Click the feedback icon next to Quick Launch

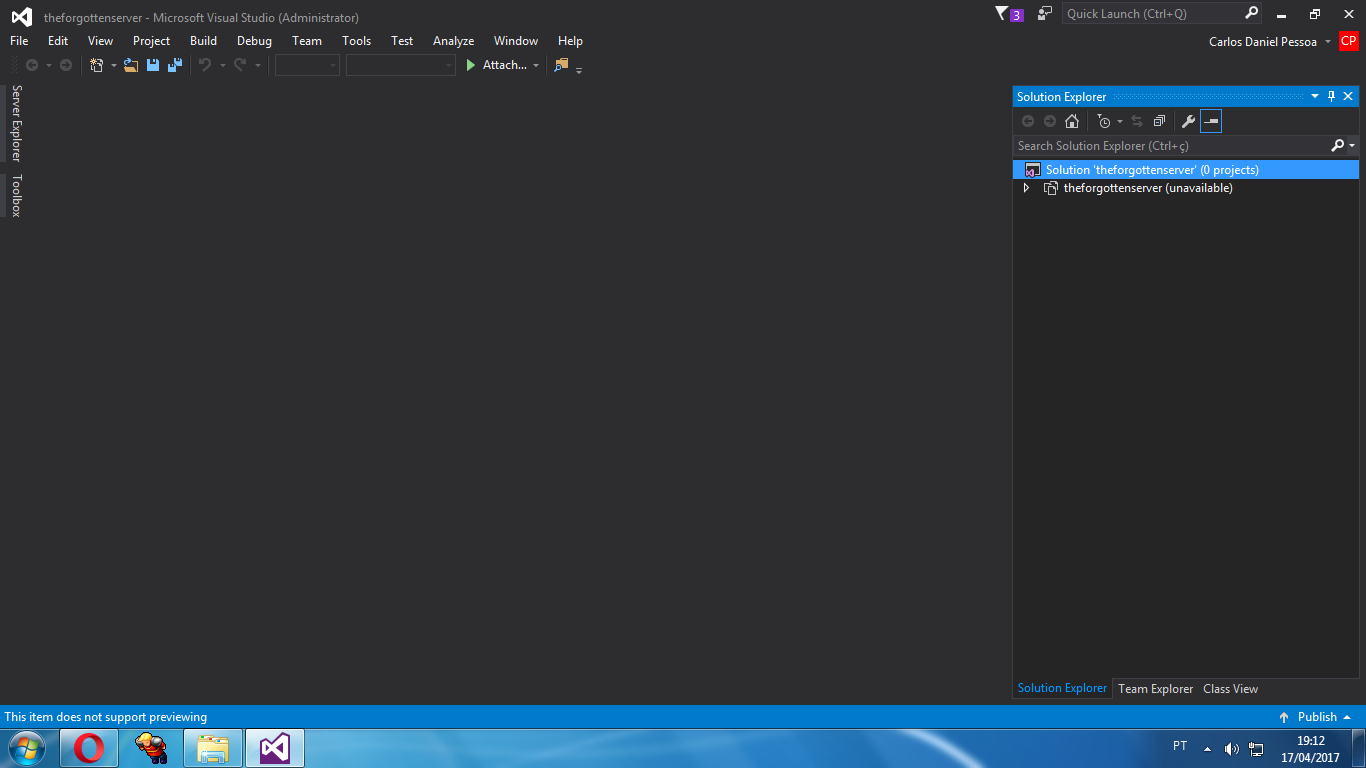(1045, 14)
